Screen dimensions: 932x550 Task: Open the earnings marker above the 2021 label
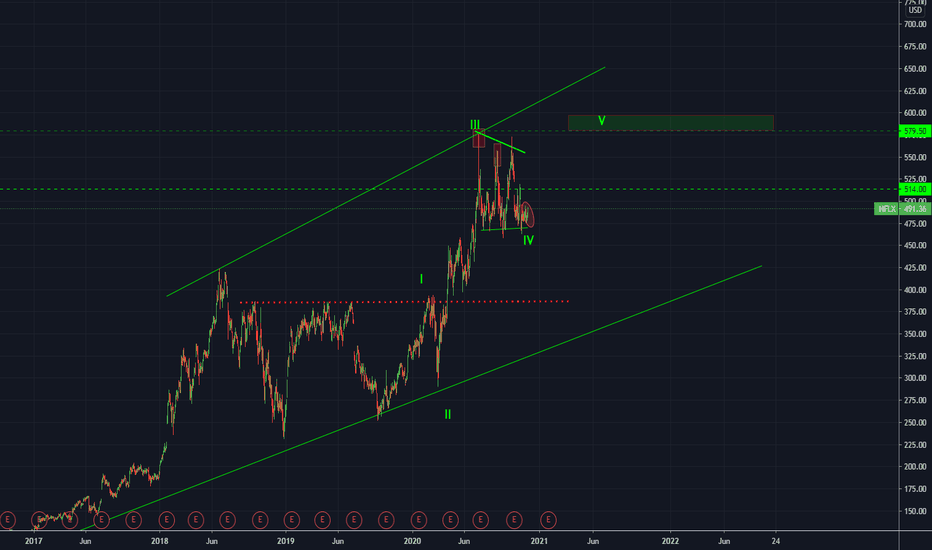click(548, 520)
